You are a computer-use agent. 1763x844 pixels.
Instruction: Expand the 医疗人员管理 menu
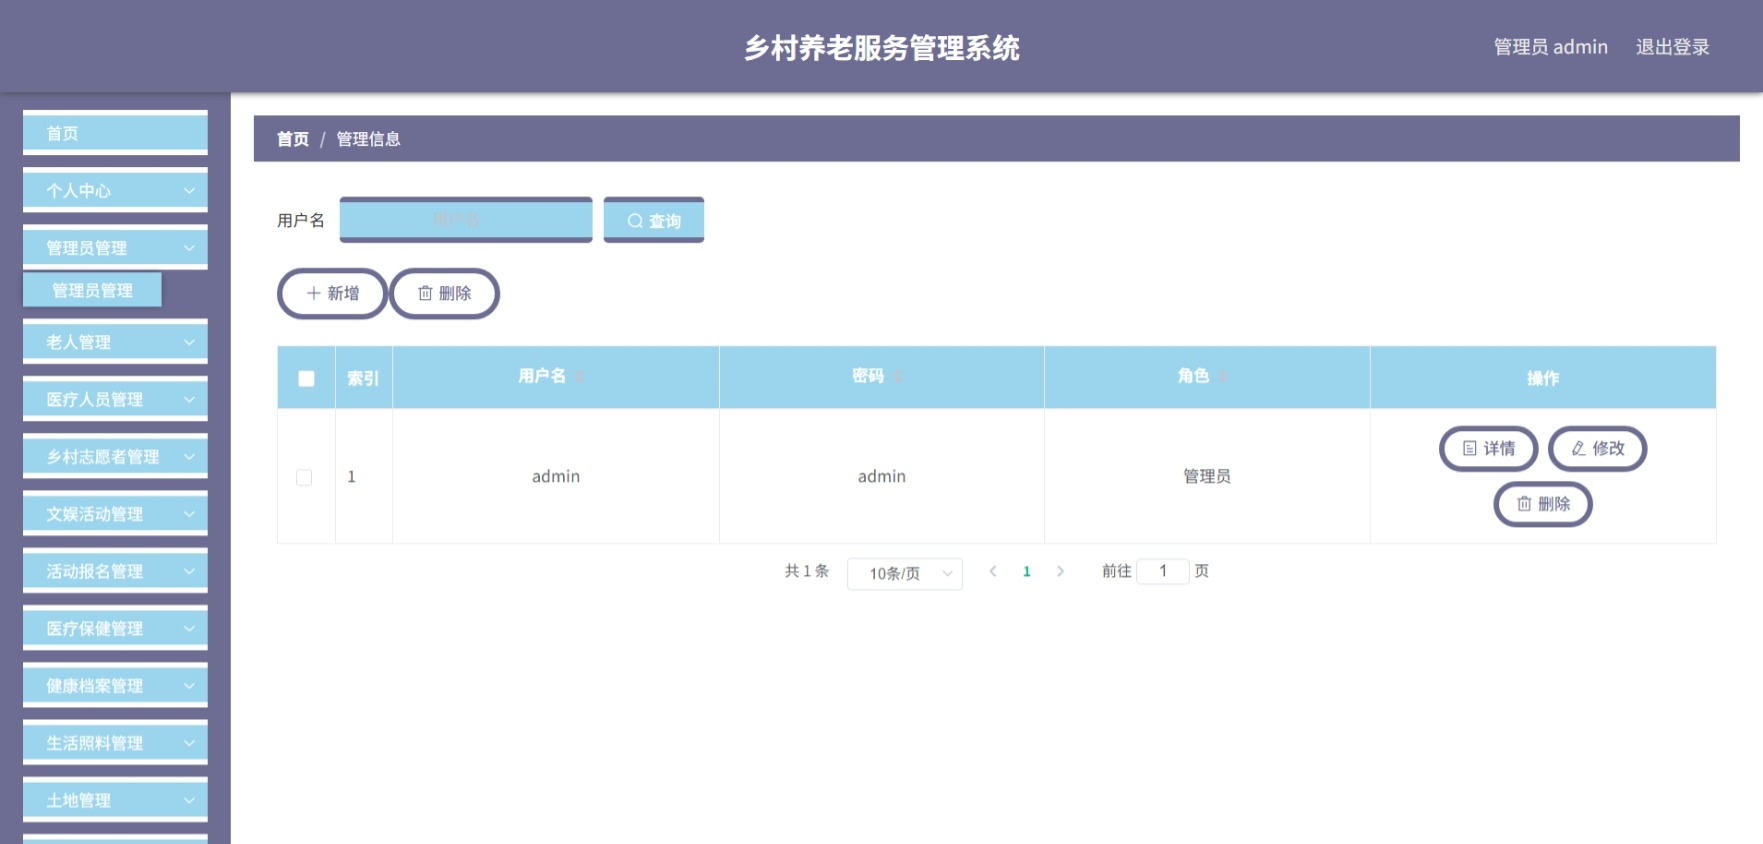[115, 399]
